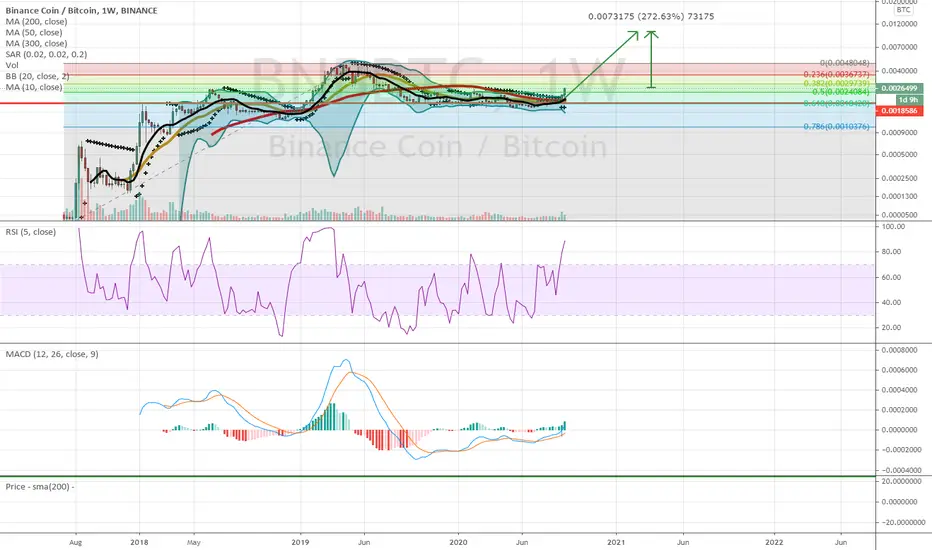Select the MACD (12, 26, close, 9) label
The image size is (932, 550).
pyautogui.click(x=52, y=354)
